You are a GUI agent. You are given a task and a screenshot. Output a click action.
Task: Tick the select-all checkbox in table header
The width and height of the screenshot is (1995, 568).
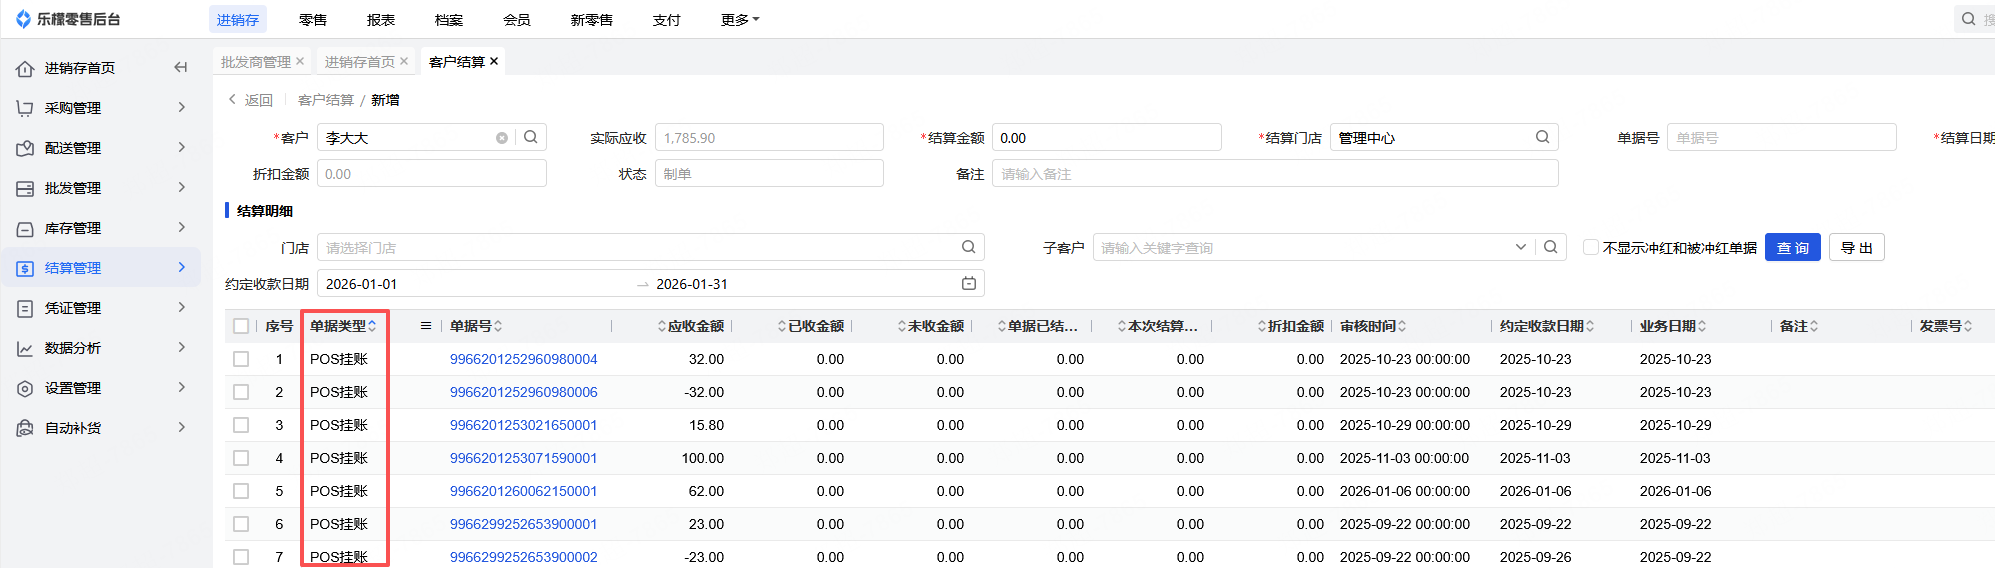[x=241, y=326]
